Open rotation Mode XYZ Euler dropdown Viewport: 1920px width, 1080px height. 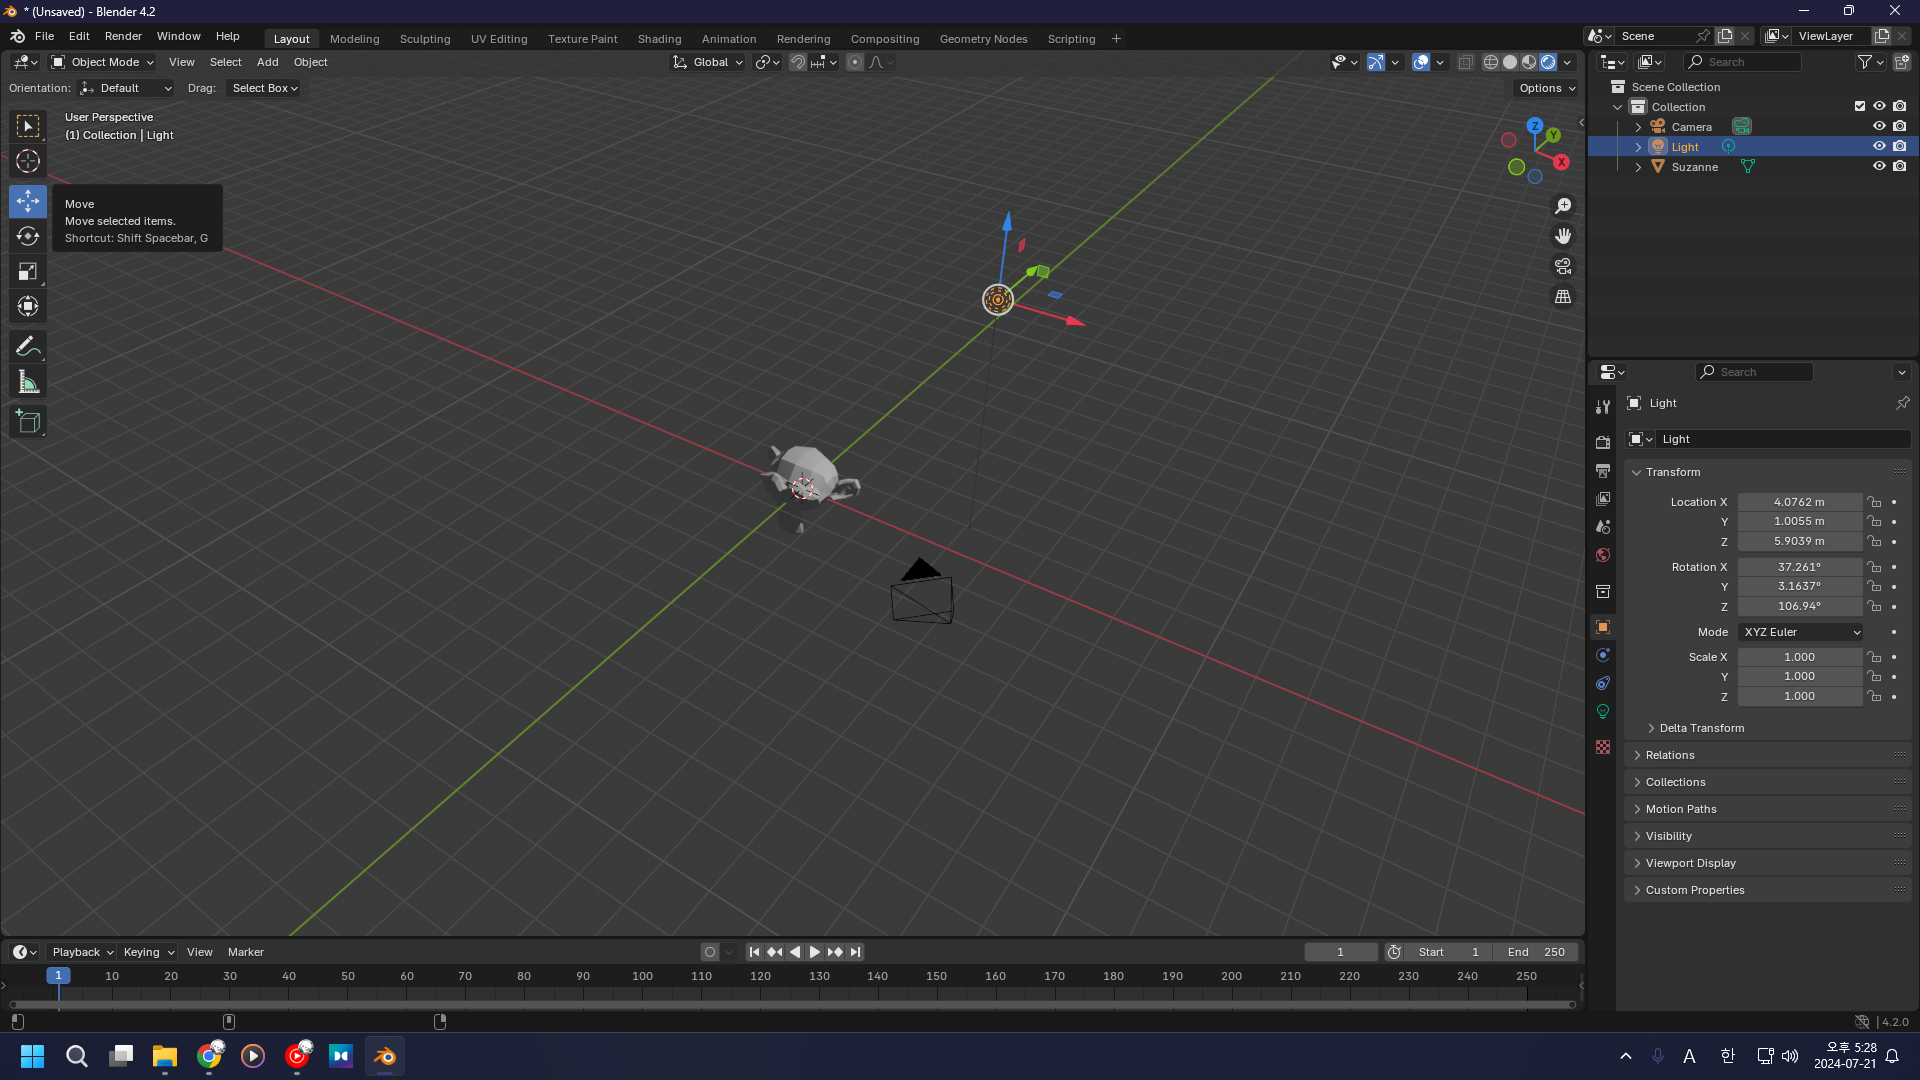pos(1801,632)
